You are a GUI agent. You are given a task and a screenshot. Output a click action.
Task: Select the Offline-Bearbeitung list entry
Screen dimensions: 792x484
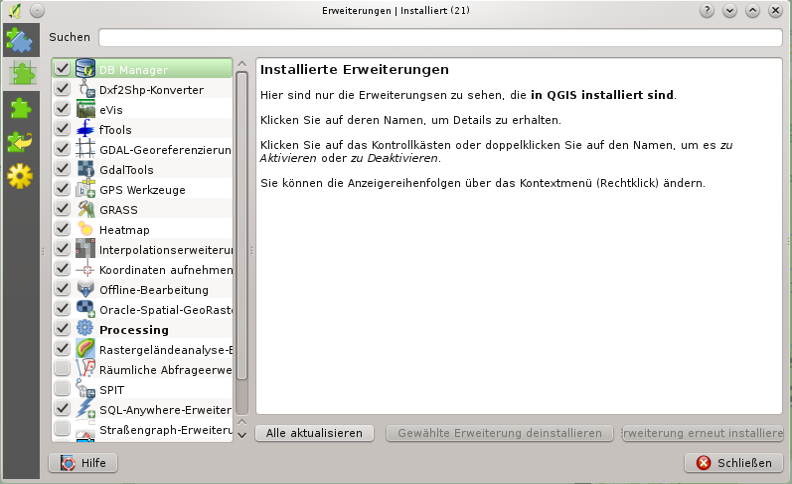pos(142,289)
